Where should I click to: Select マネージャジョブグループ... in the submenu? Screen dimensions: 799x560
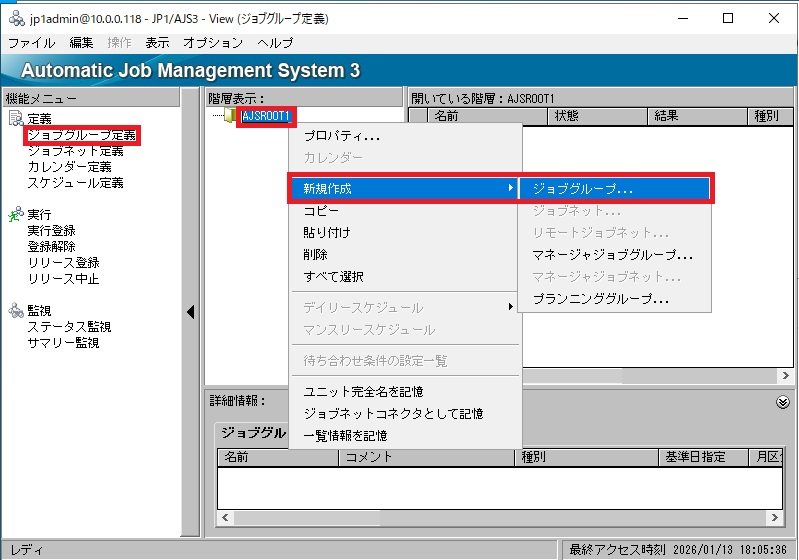[x=615, y=255]
